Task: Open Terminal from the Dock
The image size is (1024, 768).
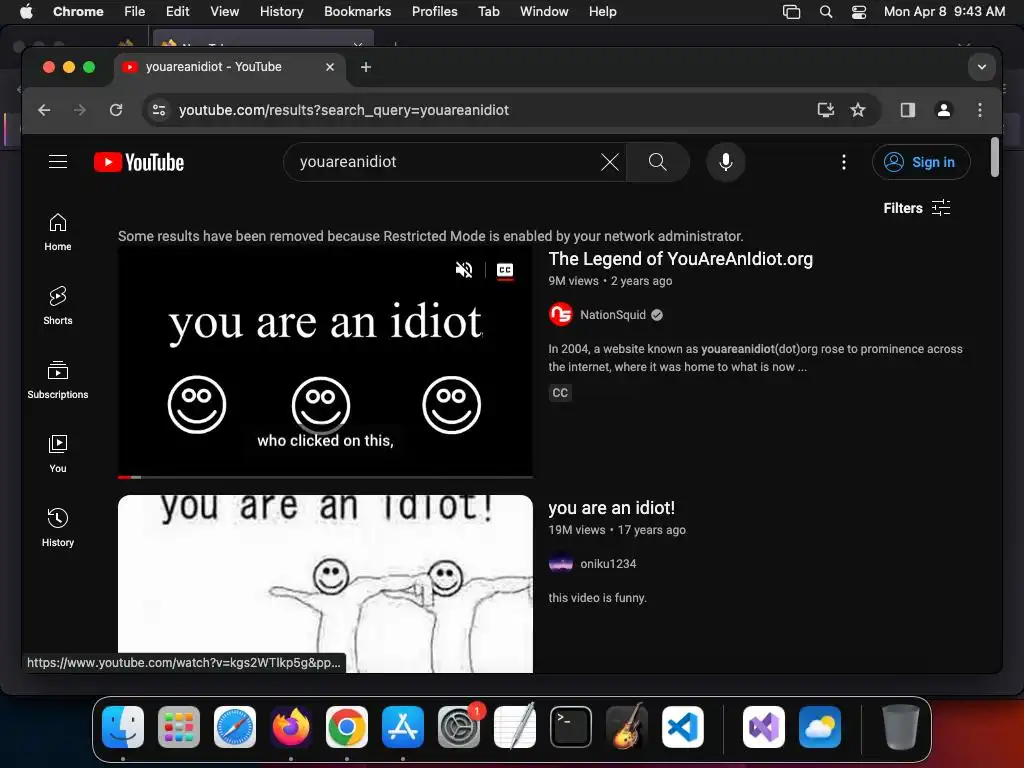Action: [x=571, y=726]
